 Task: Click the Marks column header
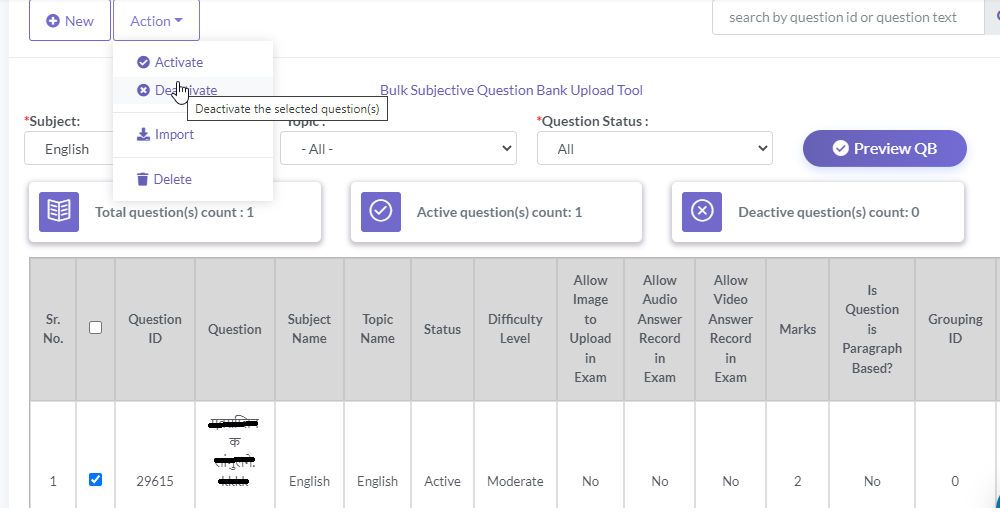coord(798,329)
